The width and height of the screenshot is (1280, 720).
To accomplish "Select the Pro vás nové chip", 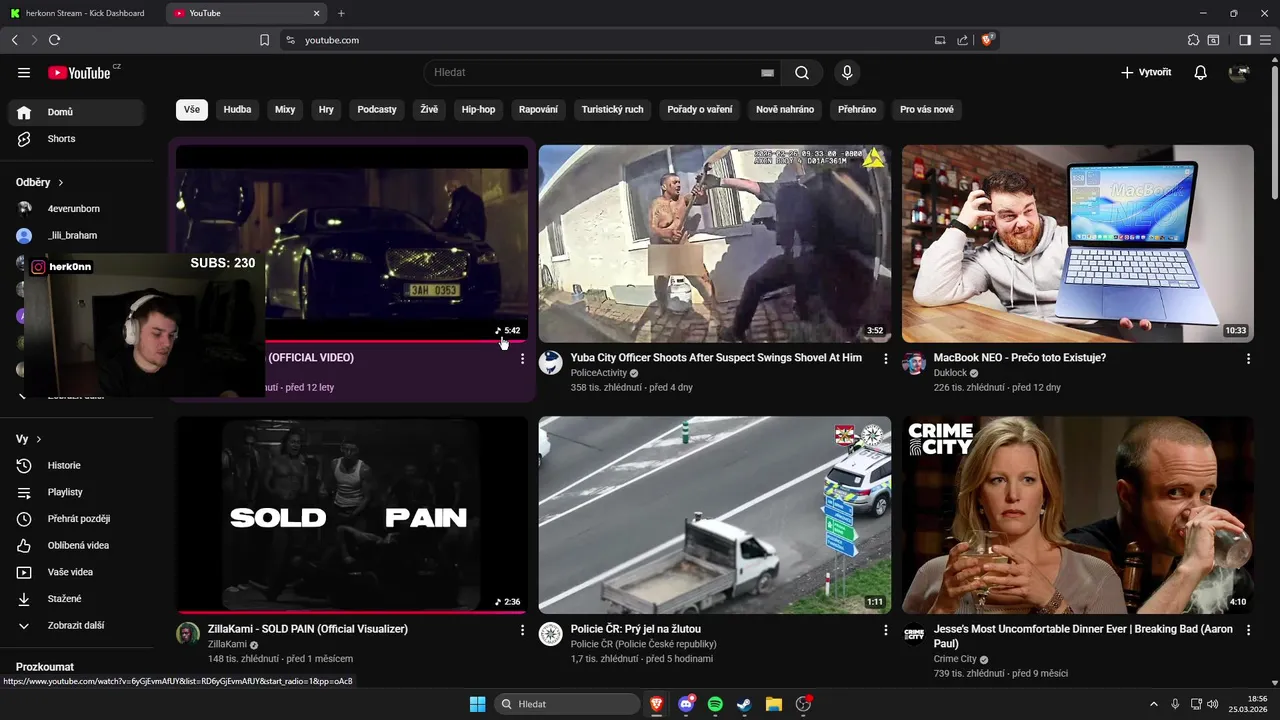I will [927, 110].
